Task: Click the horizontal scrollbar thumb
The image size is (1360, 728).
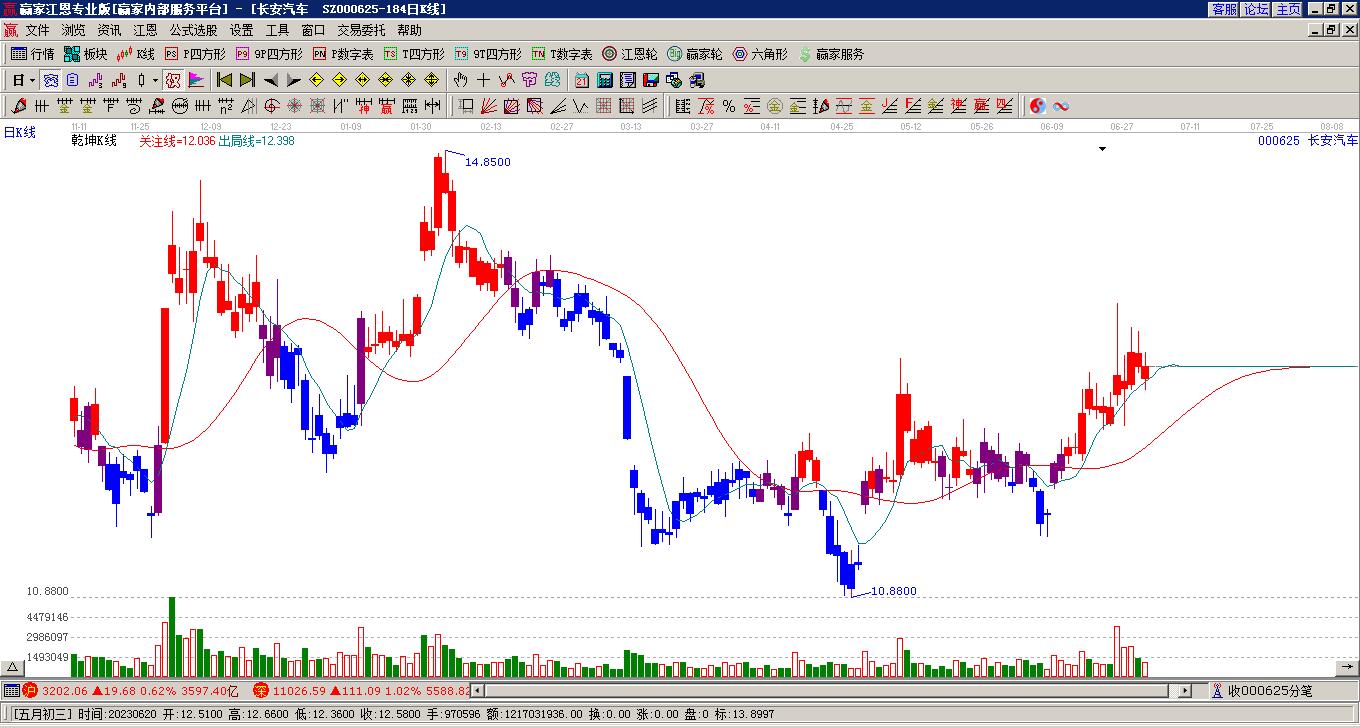Action: point(827,690)
